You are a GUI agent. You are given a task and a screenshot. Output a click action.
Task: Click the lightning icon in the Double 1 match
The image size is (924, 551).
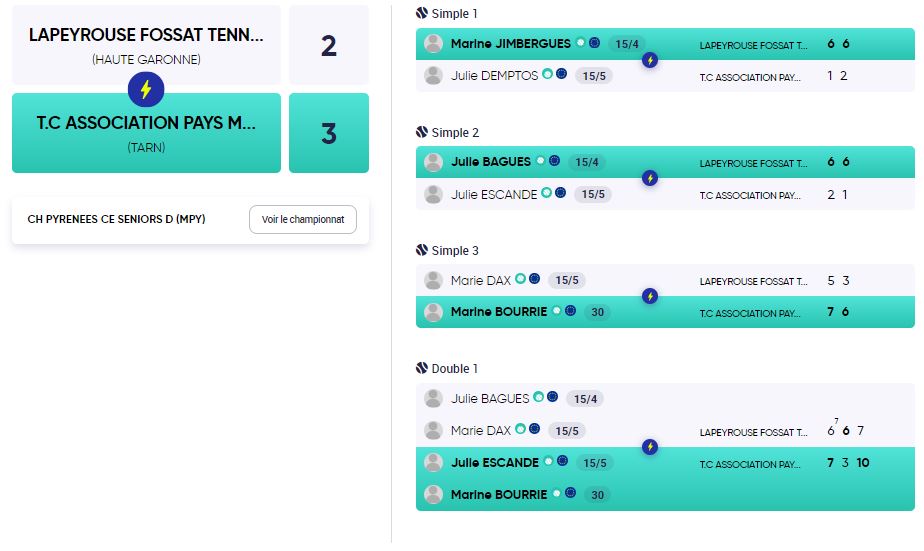click(650, 447)
